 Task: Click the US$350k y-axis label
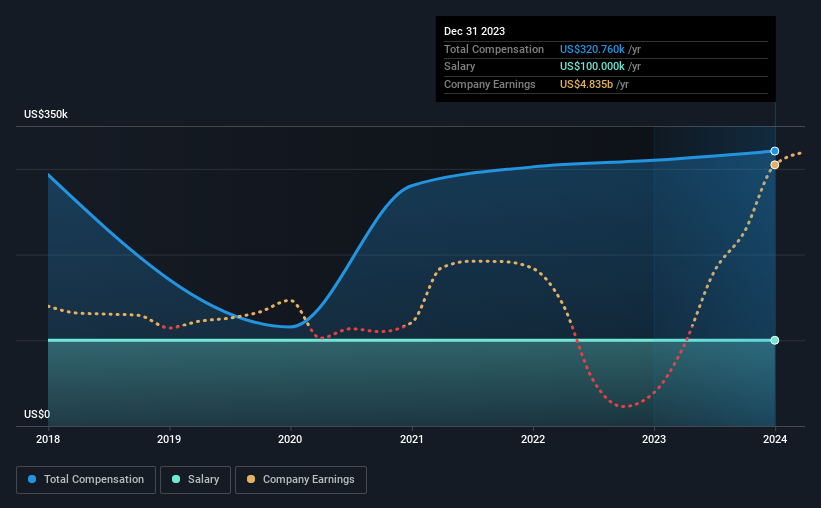46,114
